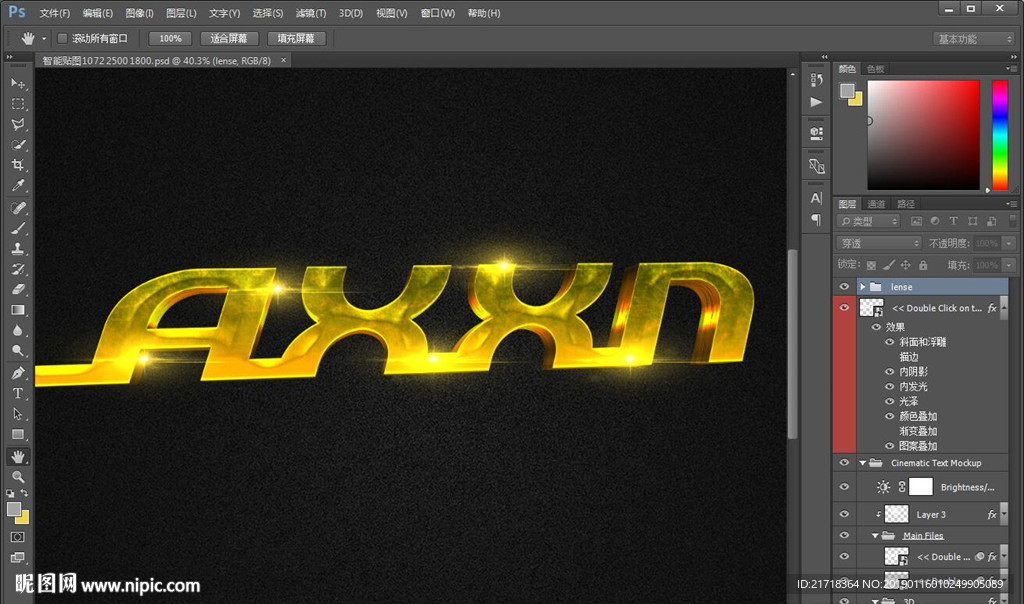This screenshot has height=604, width=1024.
Task: Enable the scroll all windows checkbox
Action: (x=62, y=39)
